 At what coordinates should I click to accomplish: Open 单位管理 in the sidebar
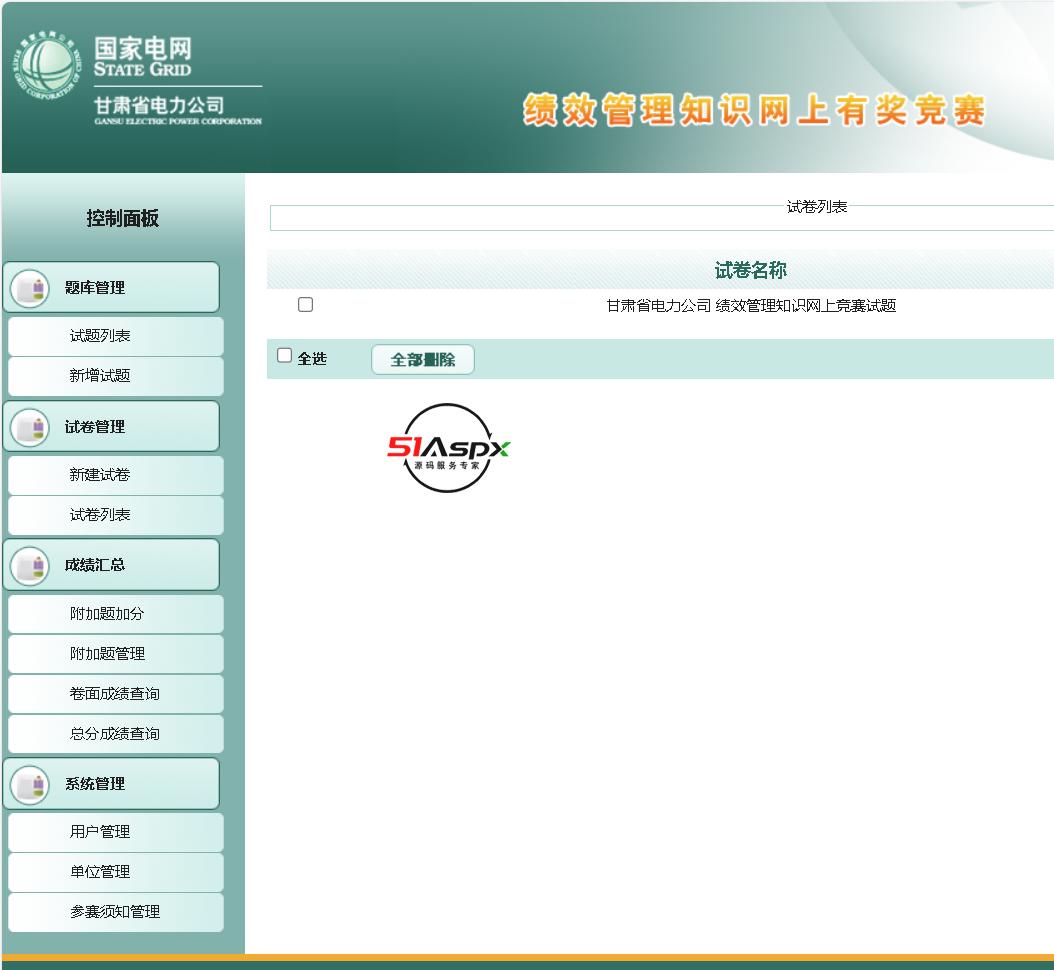coord(100,872)
